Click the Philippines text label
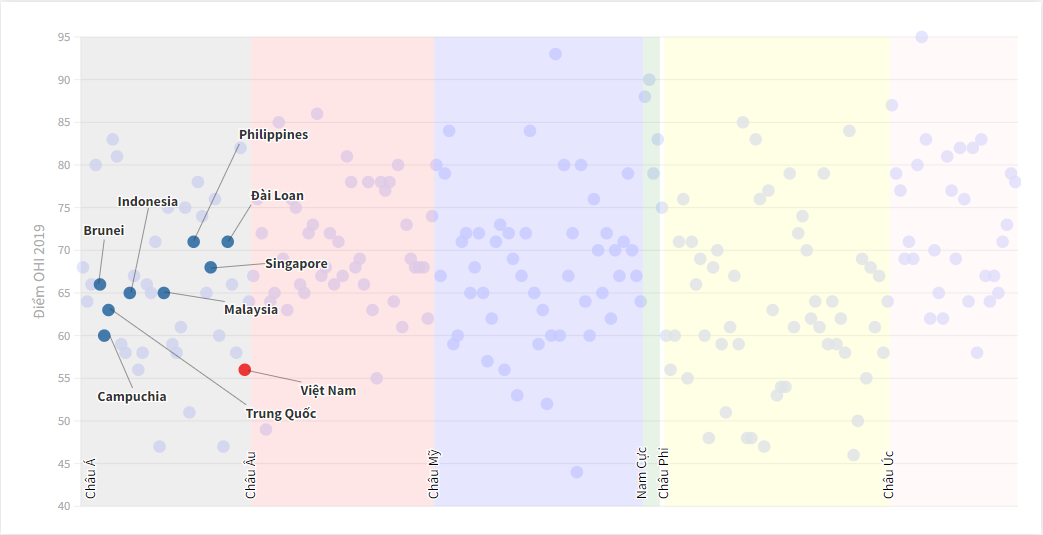The image size is (1043, 535). (273, 134)
